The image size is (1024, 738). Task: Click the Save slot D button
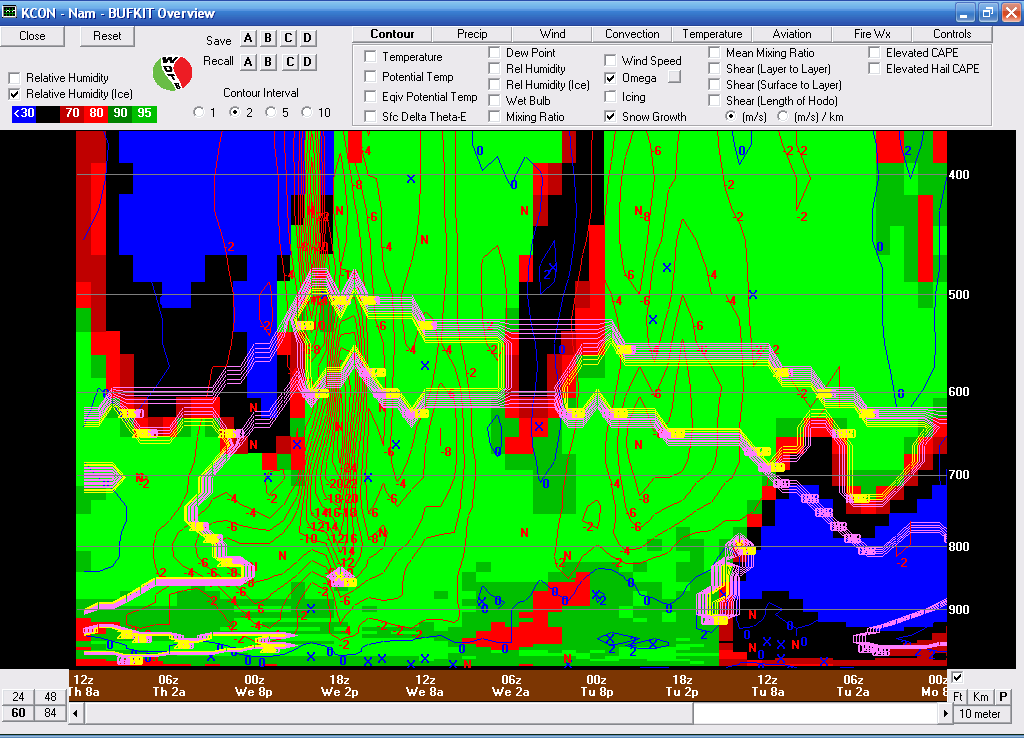(x=308, y=38)
